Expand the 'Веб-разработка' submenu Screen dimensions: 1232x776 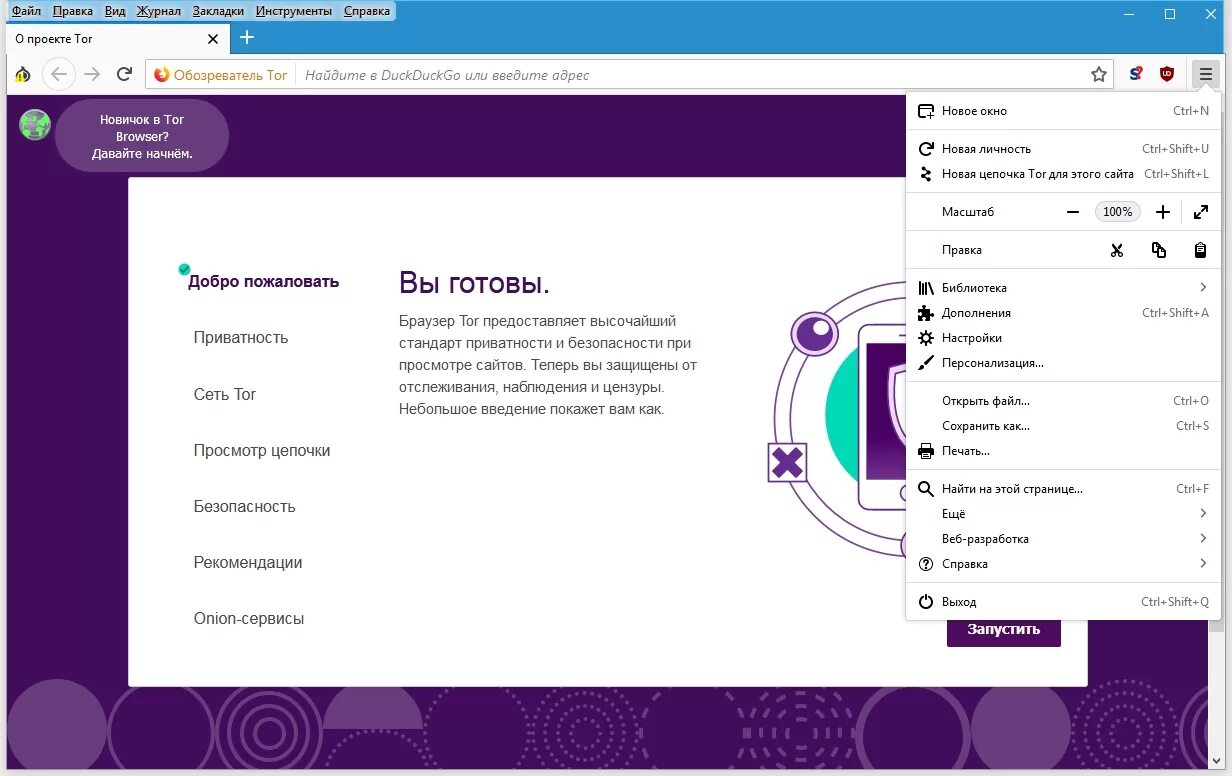tap(1063, 539)
